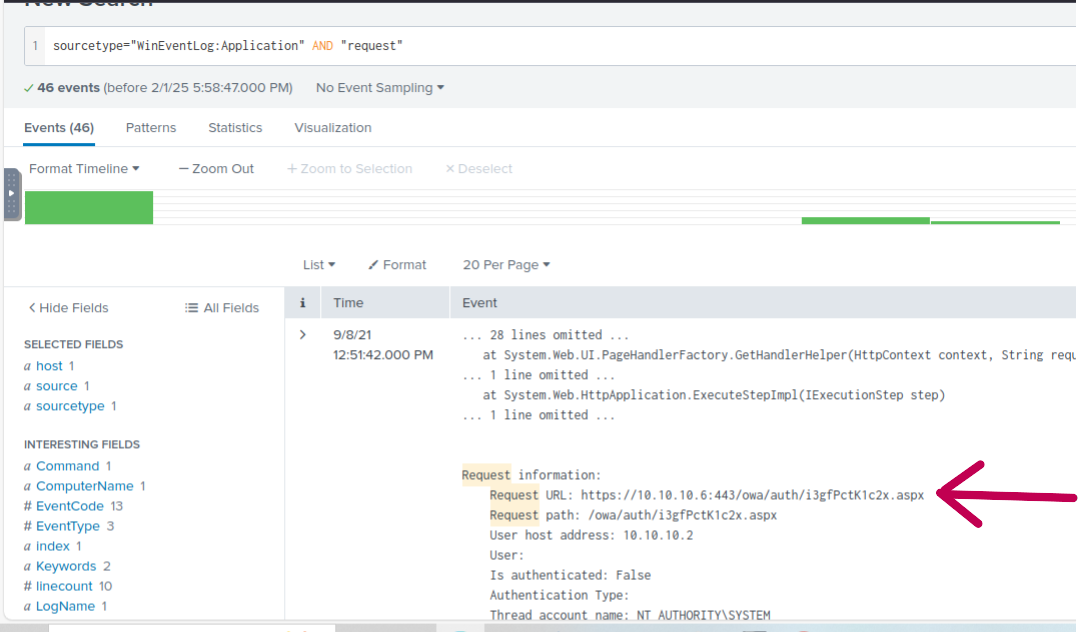
Task: Click the Request path /owa/auth/i3gfPctK1c2x.aspx text
Action: point(682,515)
